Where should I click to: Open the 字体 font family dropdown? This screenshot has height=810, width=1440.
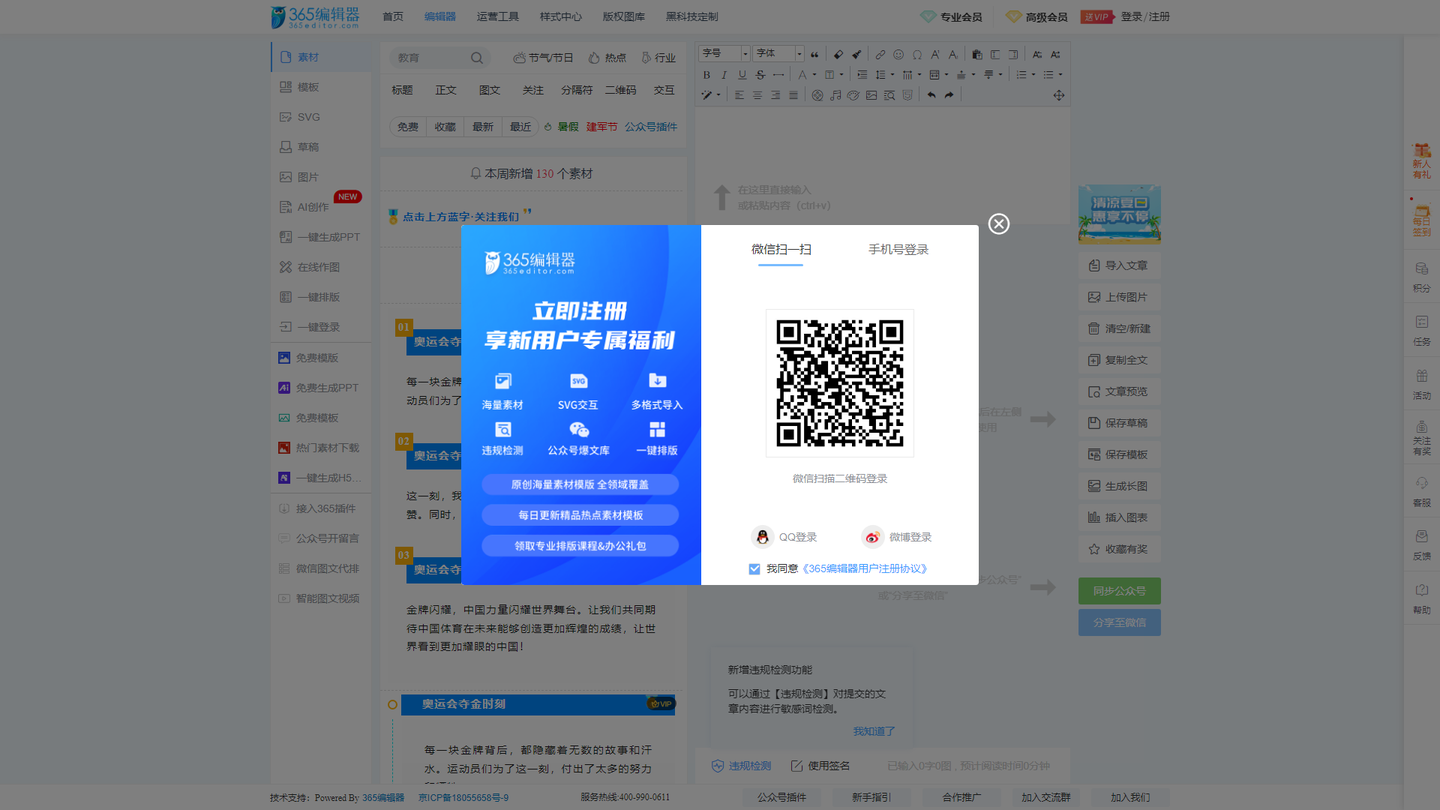point(778,54)
